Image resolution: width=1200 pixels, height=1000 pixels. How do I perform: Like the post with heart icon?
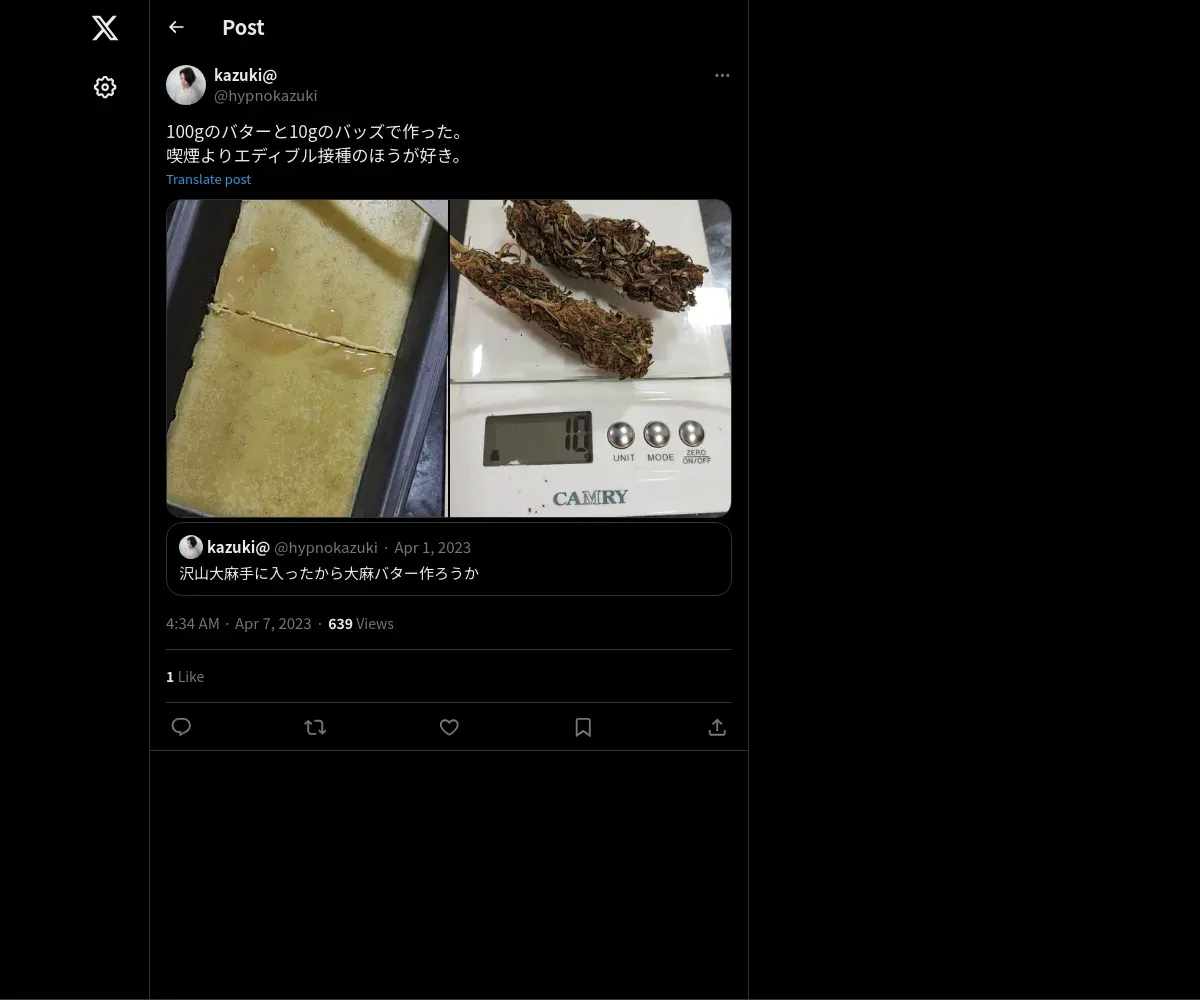(449, 727)
